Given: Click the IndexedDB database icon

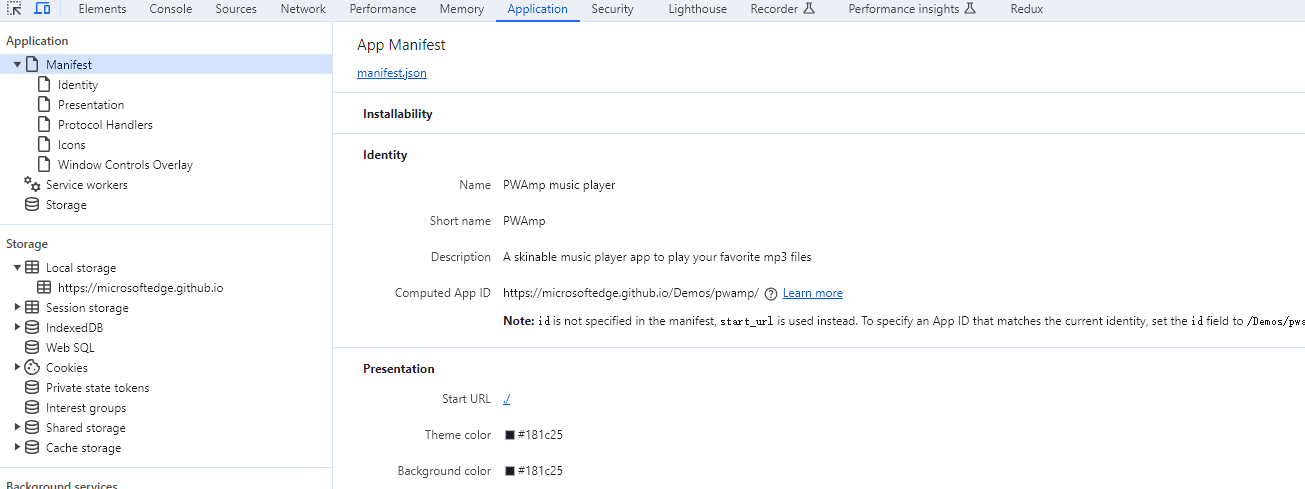Looking at the screenshot, I should 32,327.
